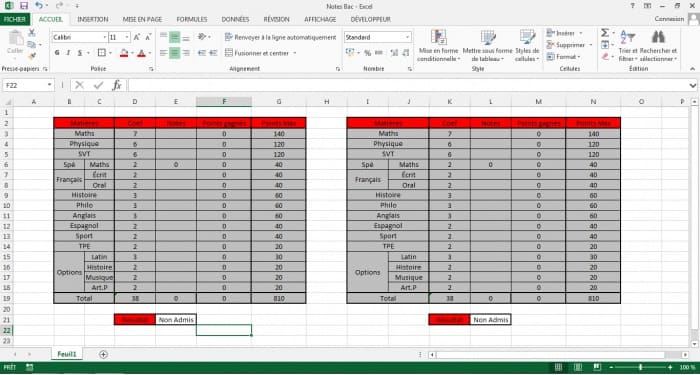The image size is (700, 375).
Task: Toggle bold formatting (G)
Action: coord(57,53)
